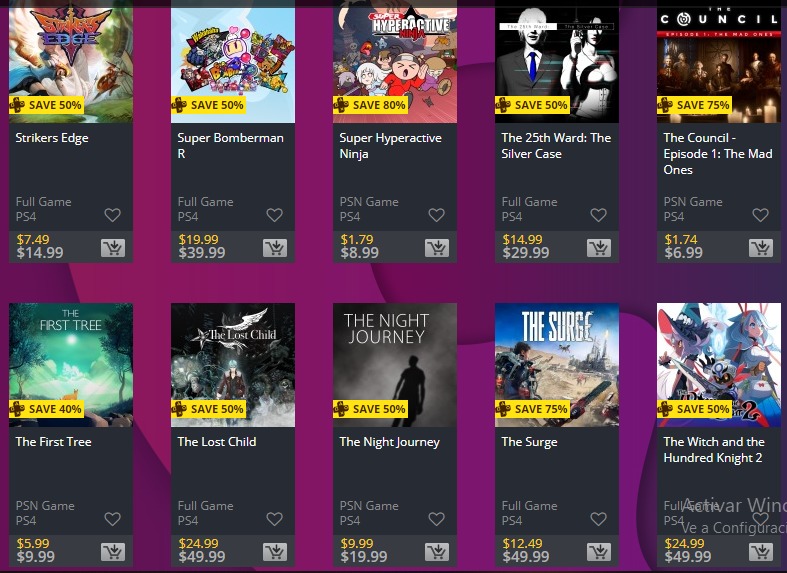The height and width of the screenshot is (573, 787).
Task: Favorite The Lost Child with heart
Action: [x=275, y=519]
